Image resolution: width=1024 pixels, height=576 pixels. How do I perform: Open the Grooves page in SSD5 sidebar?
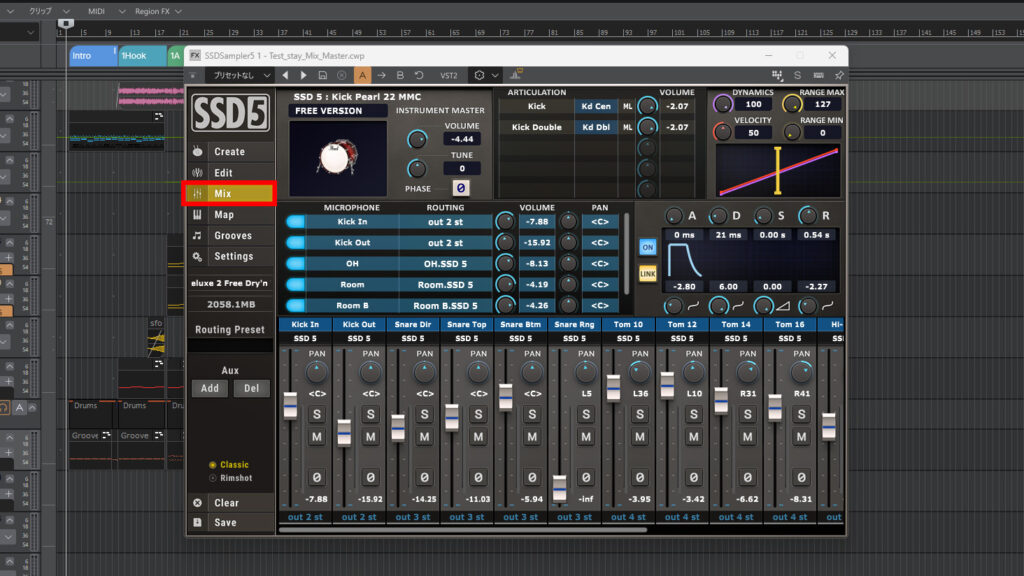[230, 236]
